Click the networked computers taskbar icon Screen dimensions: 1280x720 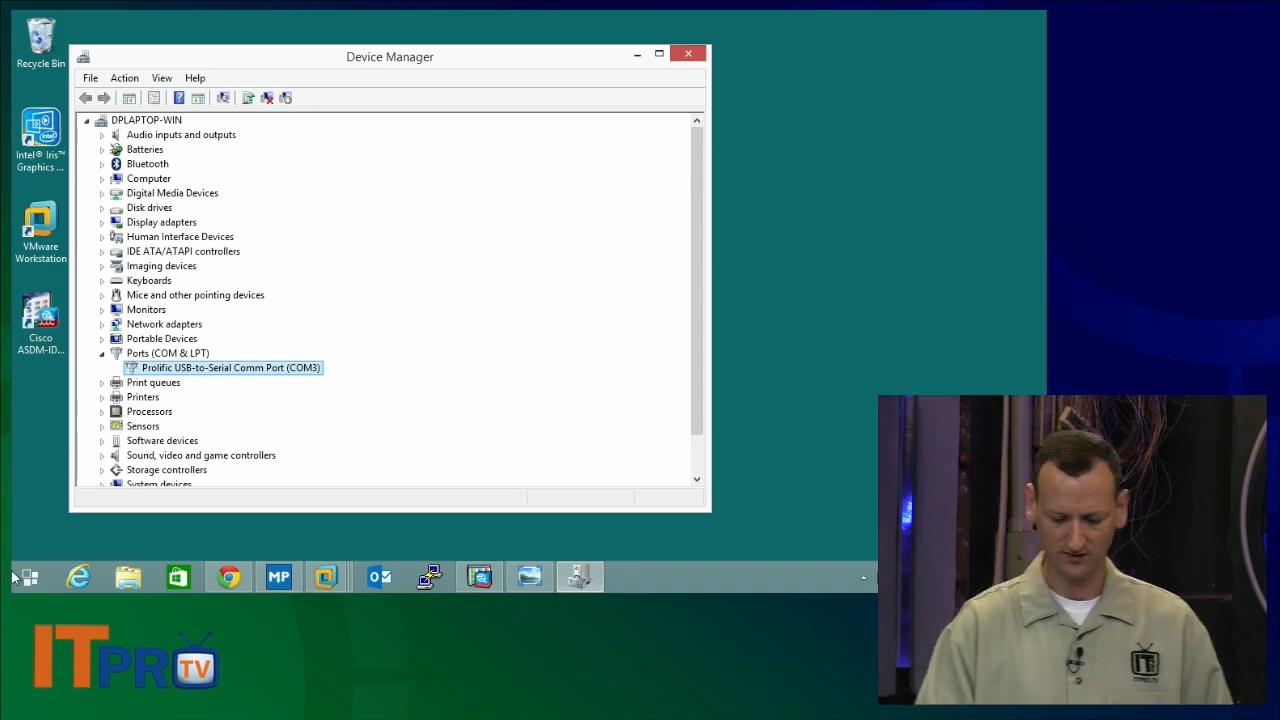(429, 577)
